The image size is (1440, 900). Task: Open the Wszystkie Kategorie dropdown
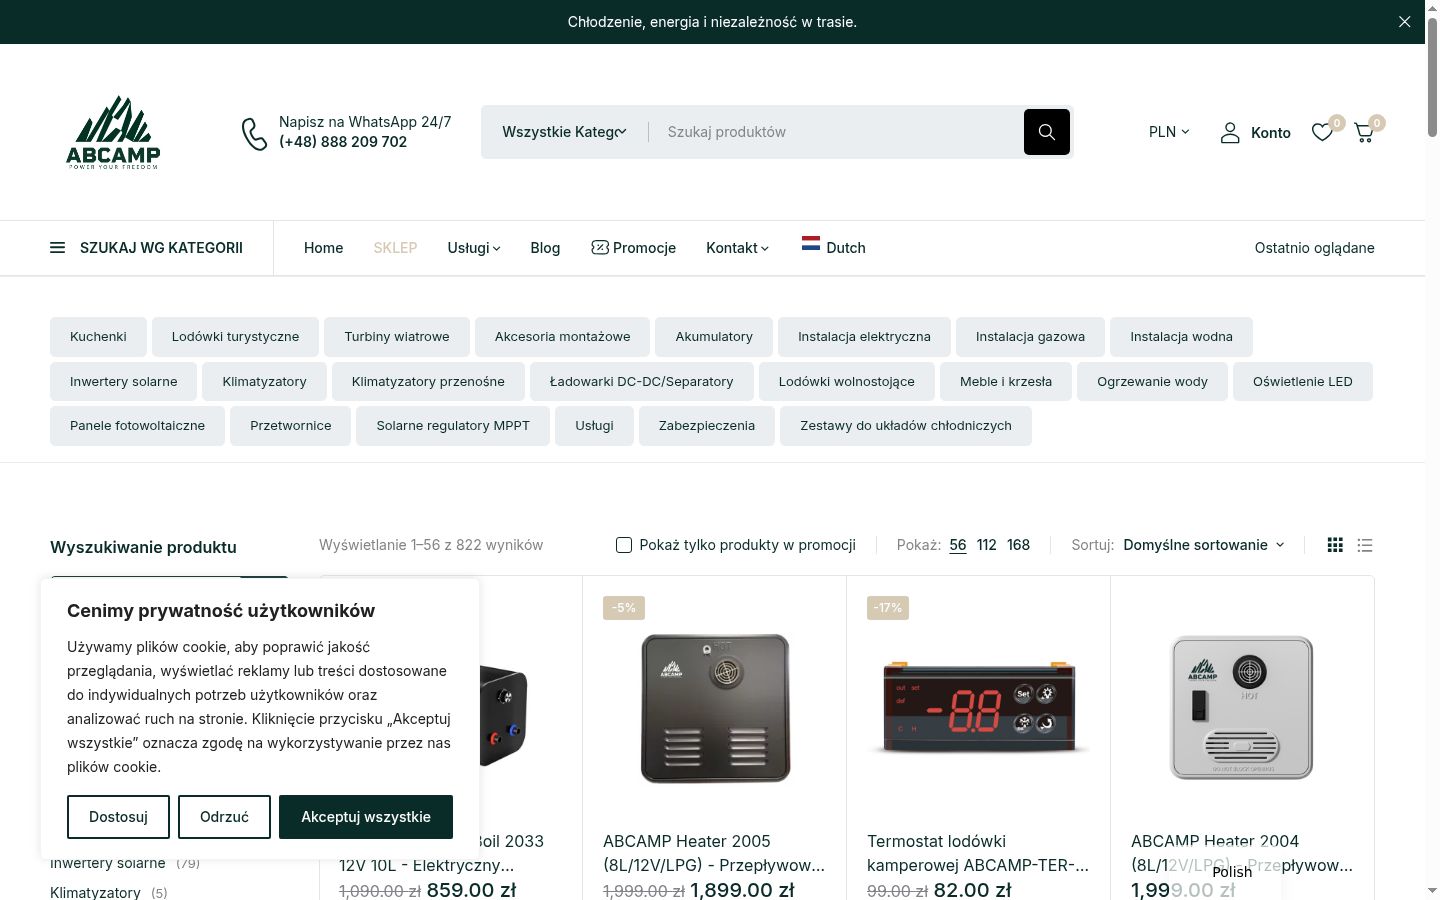click(x=564, y=132)
